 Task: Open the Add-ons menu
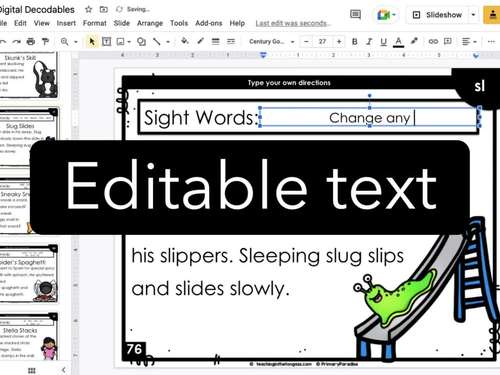pyautogui.click(x=209, y=23)
